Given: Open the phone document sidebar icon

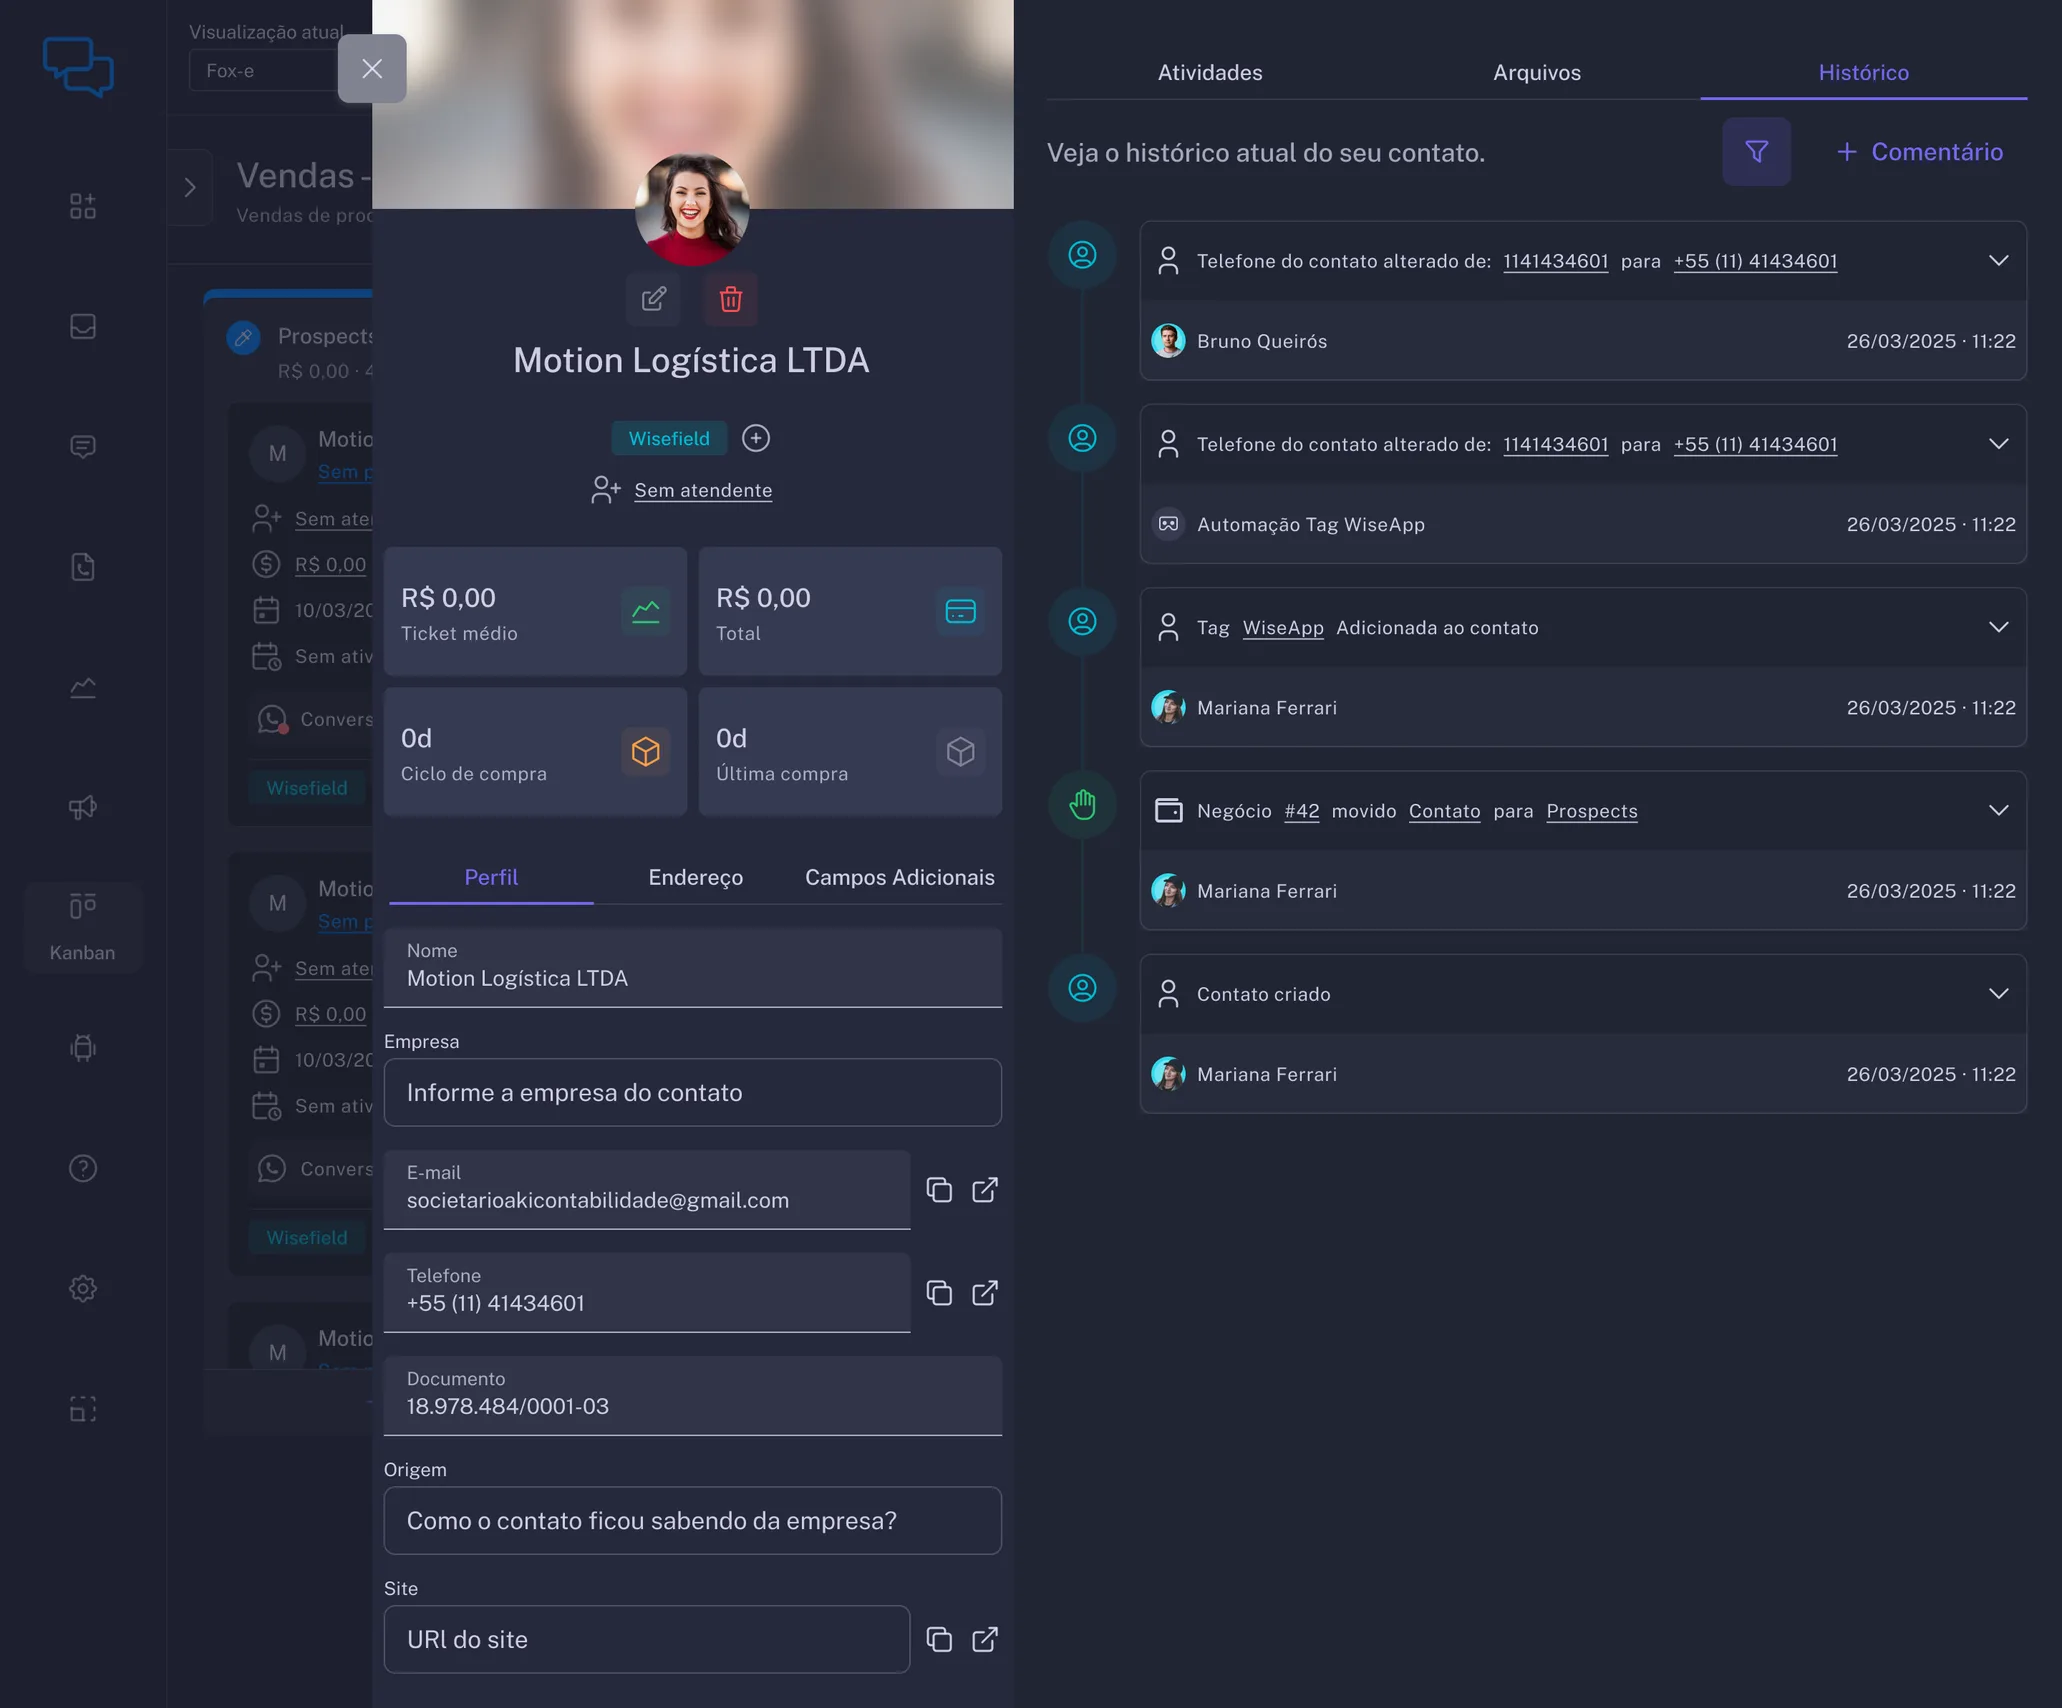Looking at the screenshot, I should (x=83, y=567).
